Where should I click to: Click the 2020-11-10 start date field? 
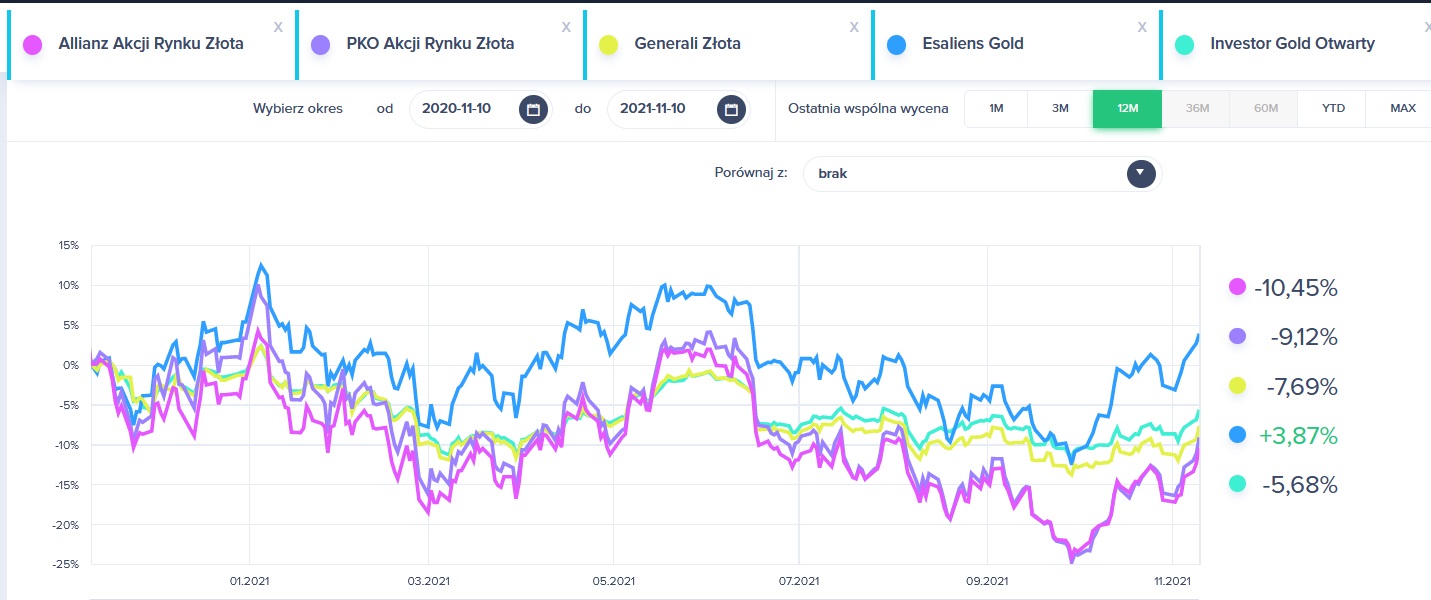pyautogui.click(x=457, y=109)
